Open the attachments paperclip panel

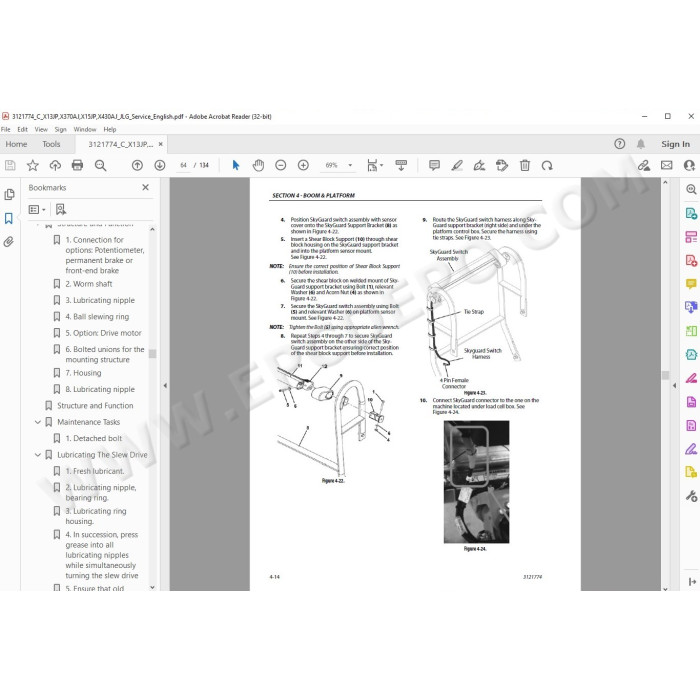[x=8, y=242]
